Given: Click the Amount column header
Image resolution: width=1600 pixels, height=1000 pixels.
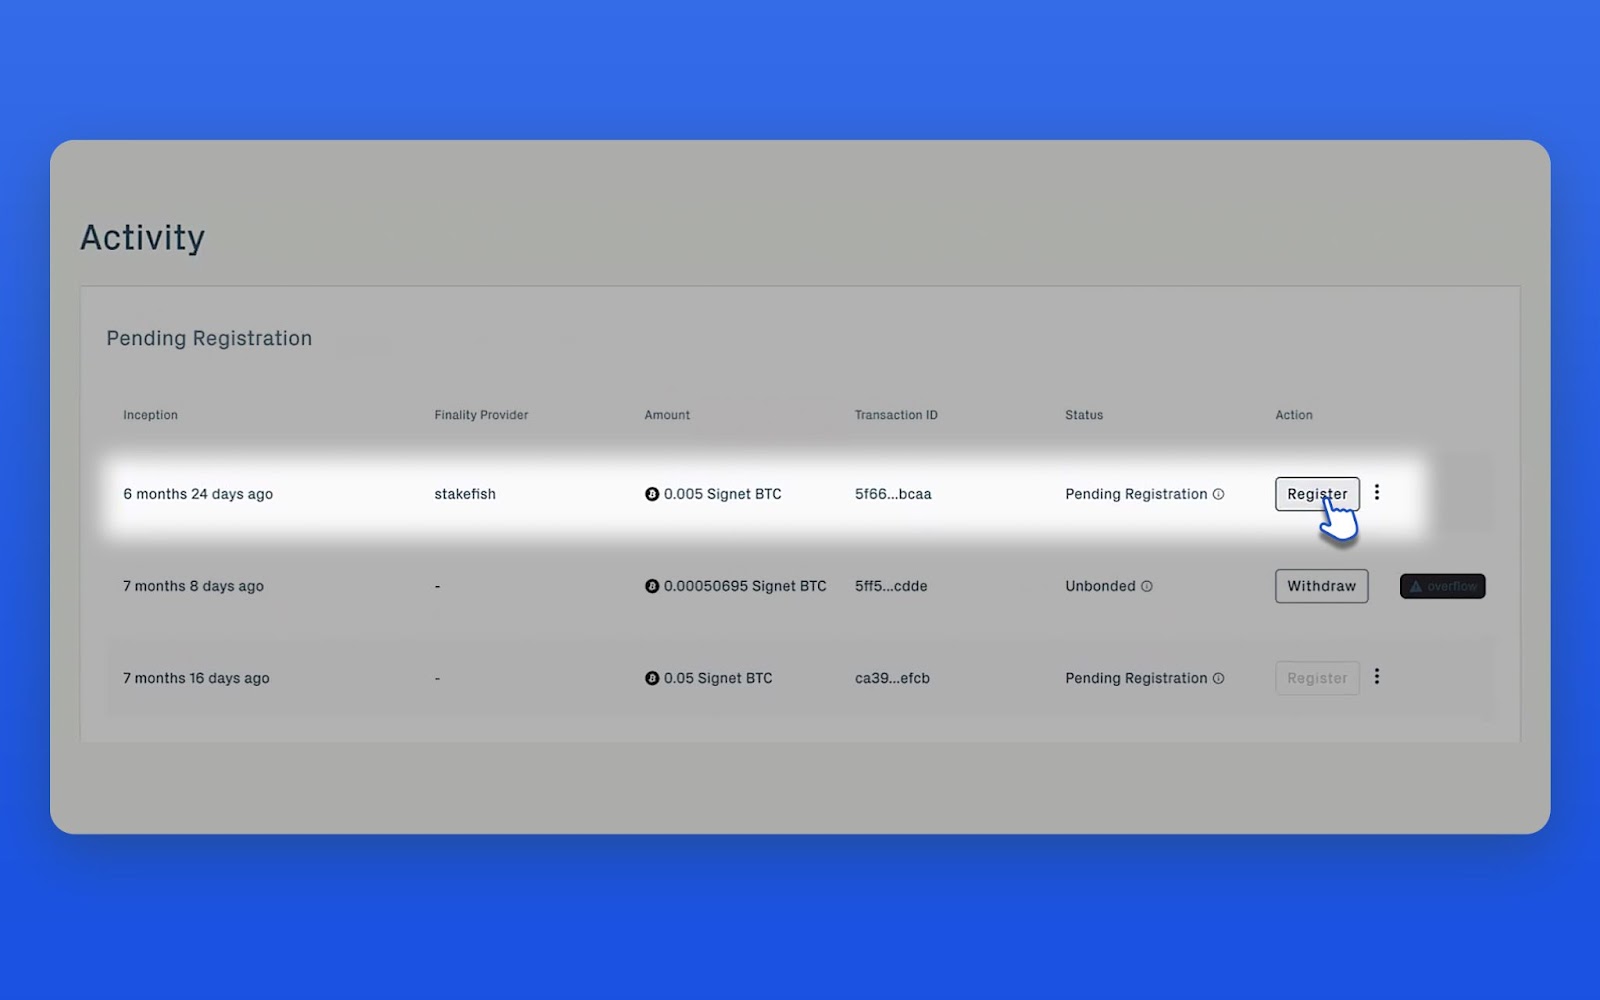Looking at the screenshot, I should point(667,415).
